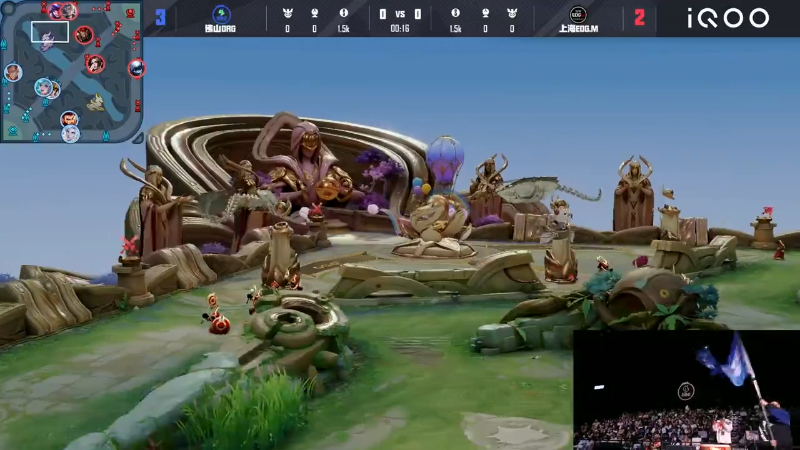800x450 pixels.
Task: Click the teal-haired girl hero on minimap
Action: tap(43, 87)
